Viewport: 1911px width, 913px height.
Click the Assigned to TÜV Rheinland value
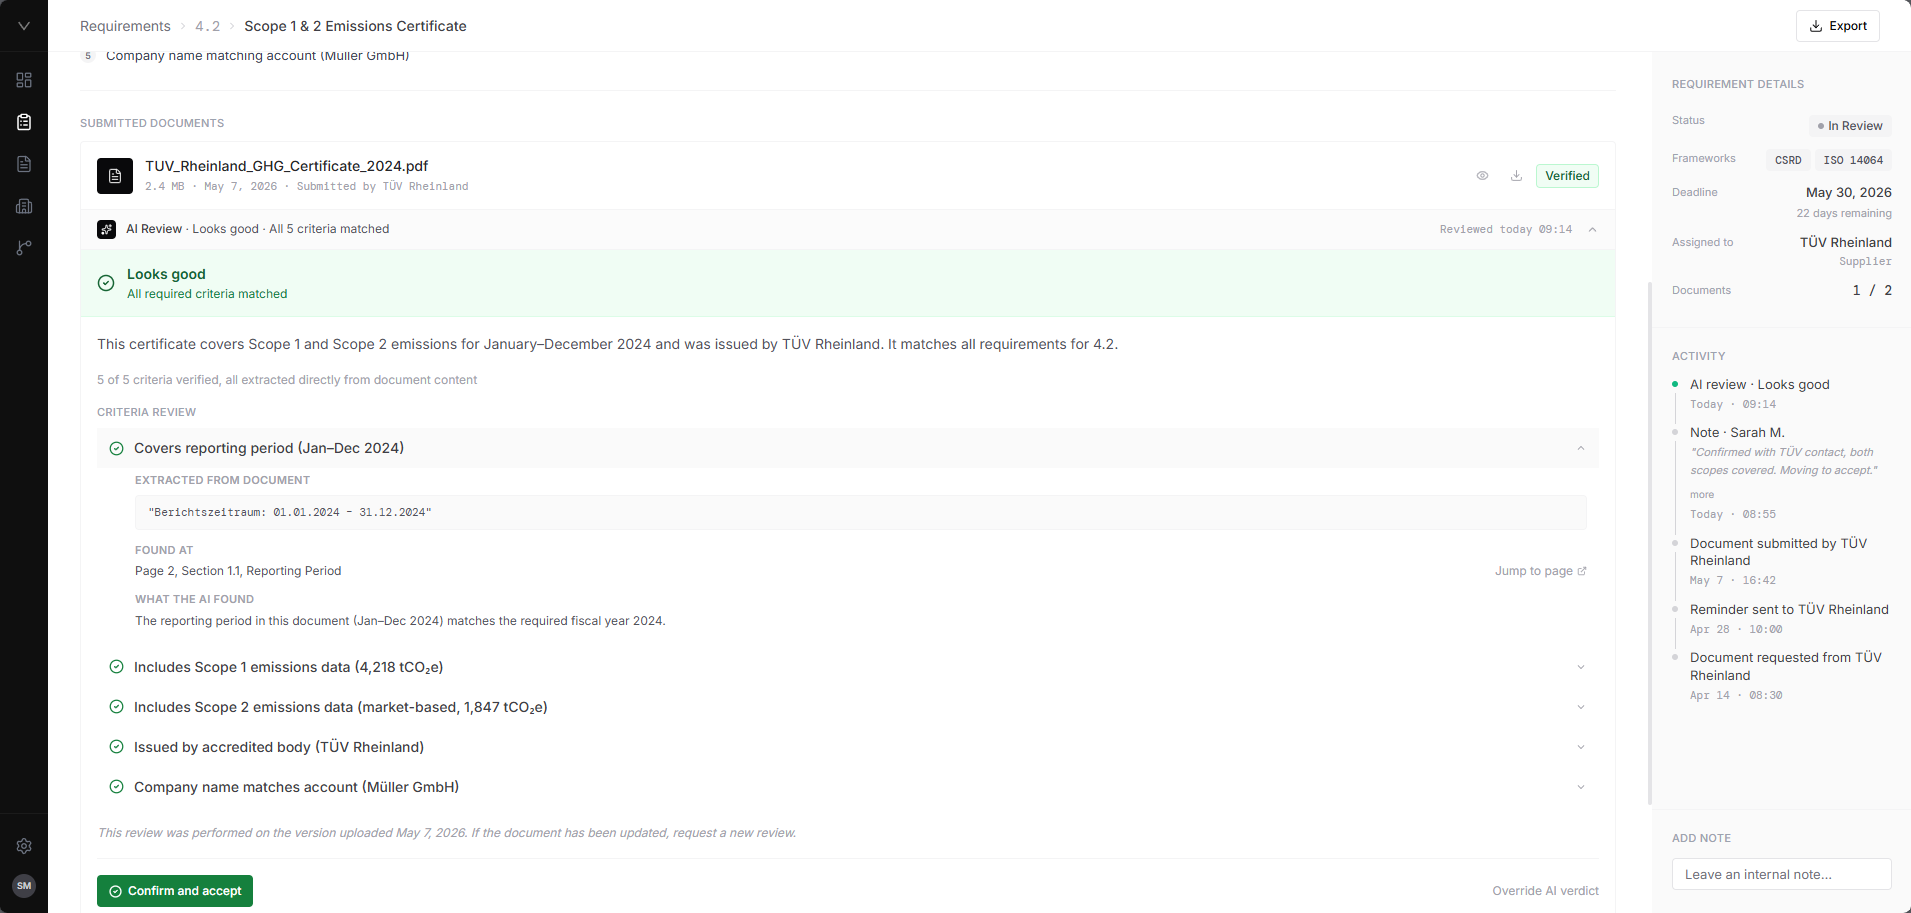point(1845,242)
